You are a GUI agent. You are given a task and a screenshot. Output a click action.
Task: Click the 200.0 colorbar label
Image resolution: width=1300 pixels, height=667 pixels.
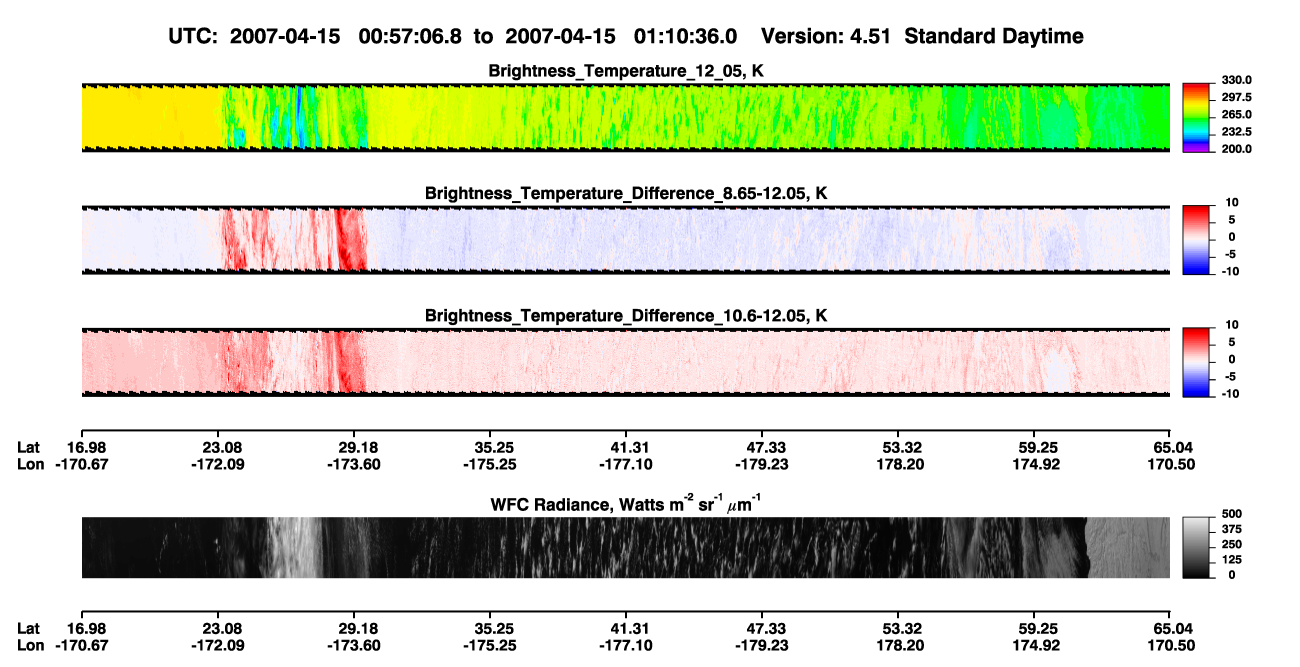click(1236, 148)
